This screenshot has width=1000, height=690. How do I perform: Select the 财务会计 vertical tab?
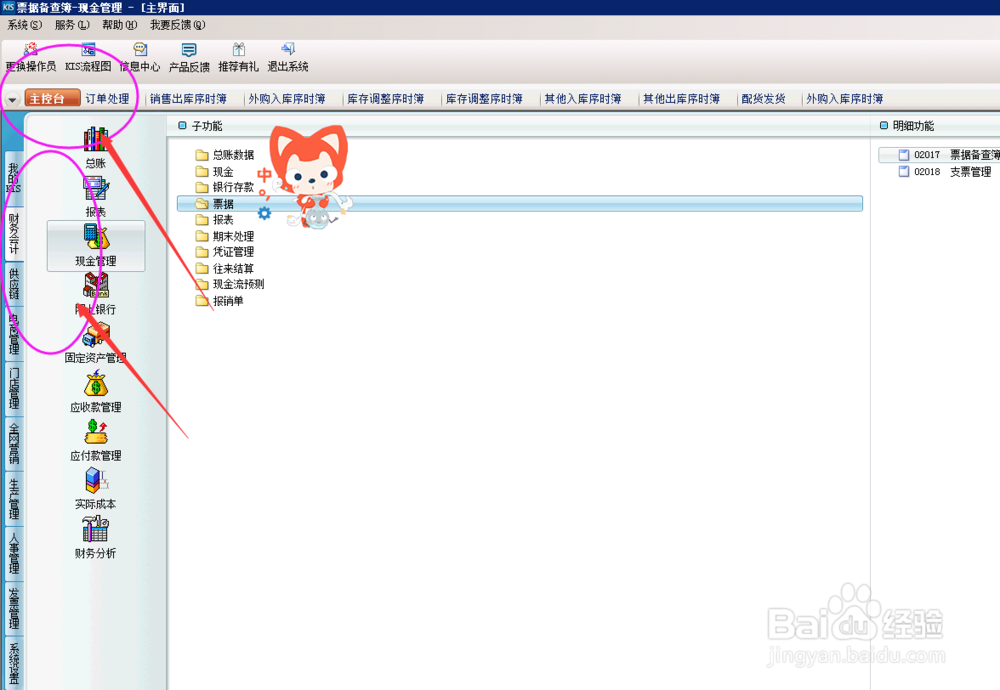point(13,233)
